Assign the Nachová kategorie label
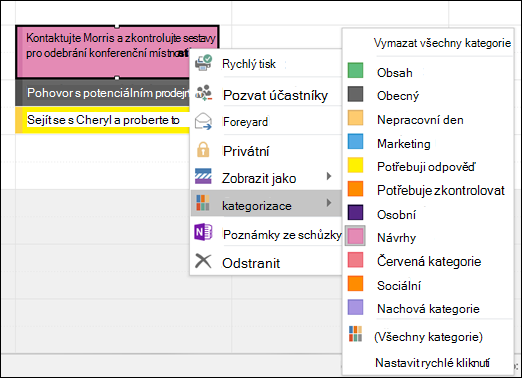The image size is (522, 378). tap(428, 309)
